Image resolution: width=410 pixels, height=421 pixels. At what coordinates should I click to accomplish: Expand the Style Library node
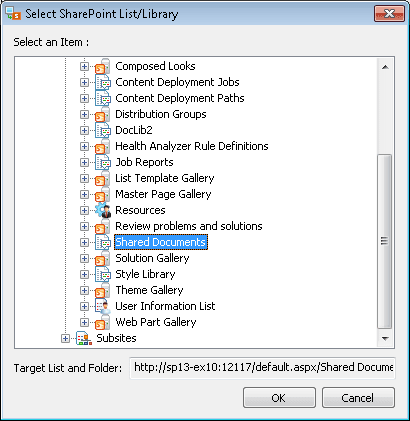click(84, 275)
